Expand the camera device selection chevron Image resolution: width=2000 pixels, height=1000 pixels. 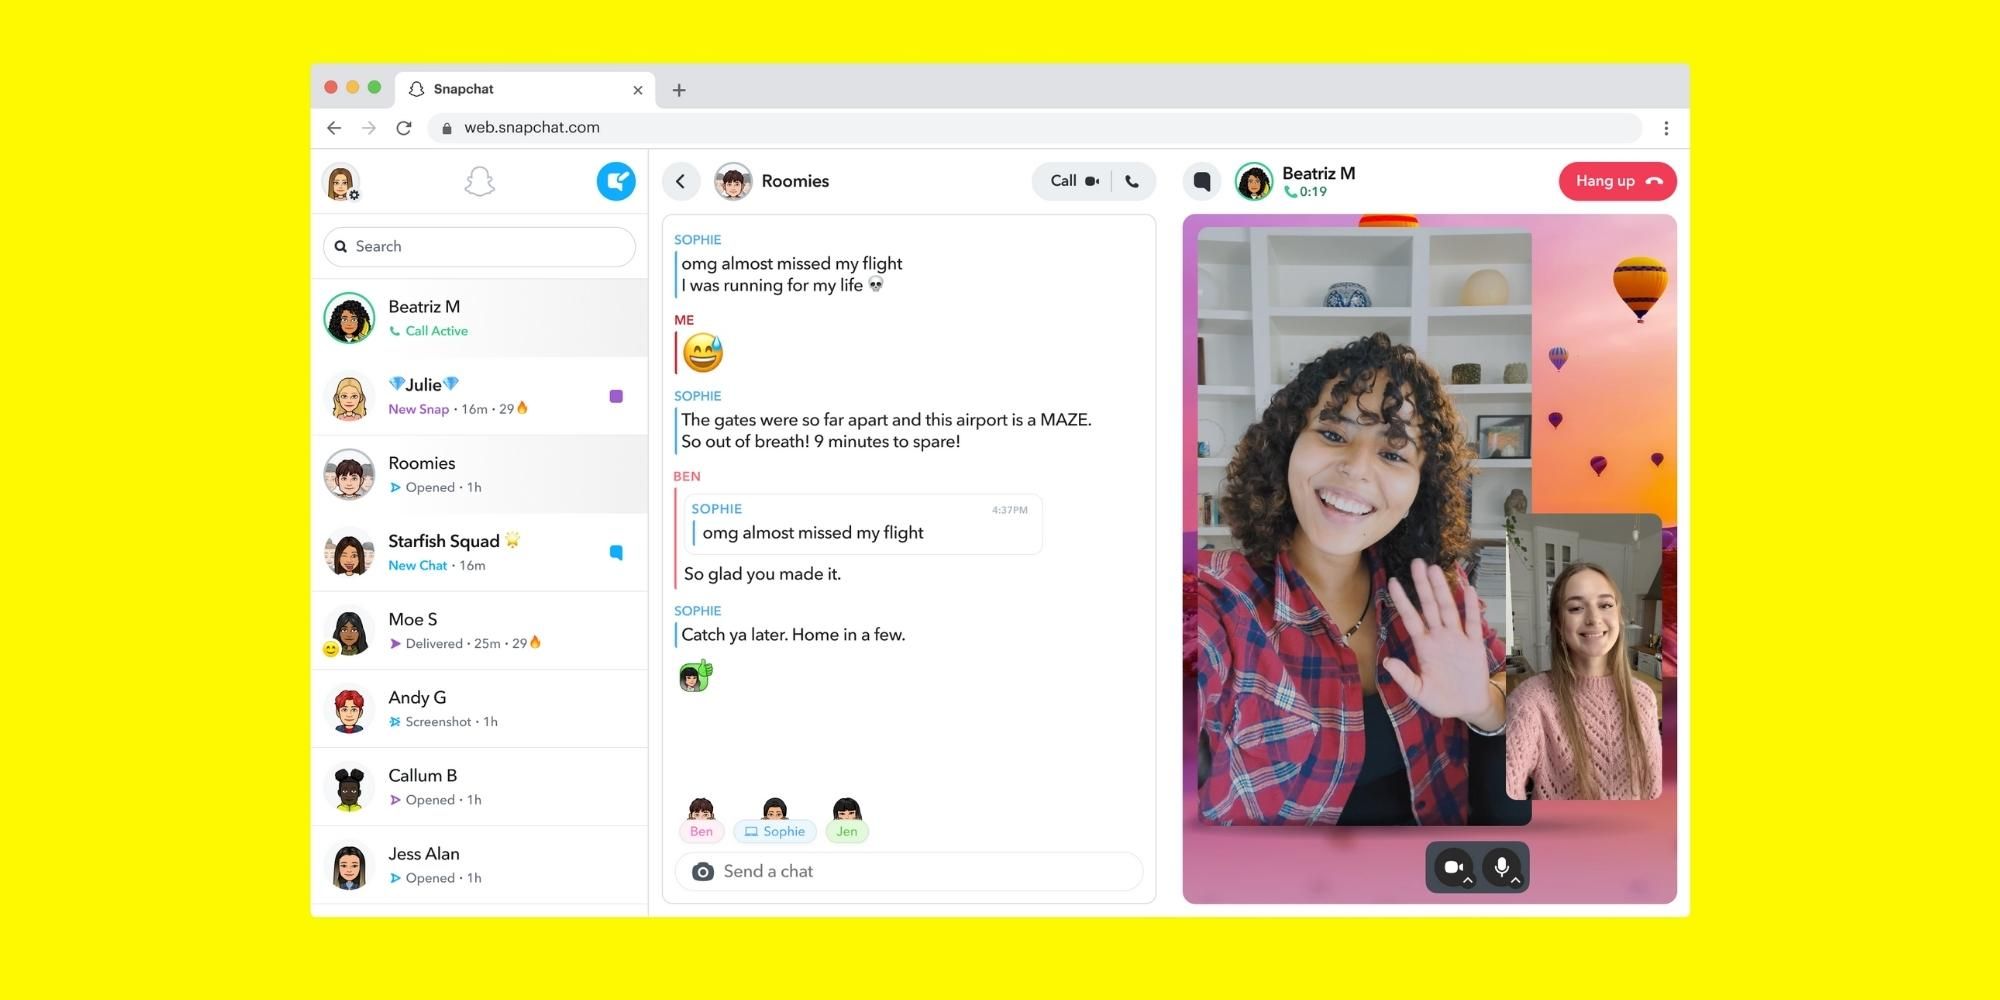[x=1468, y=882]
